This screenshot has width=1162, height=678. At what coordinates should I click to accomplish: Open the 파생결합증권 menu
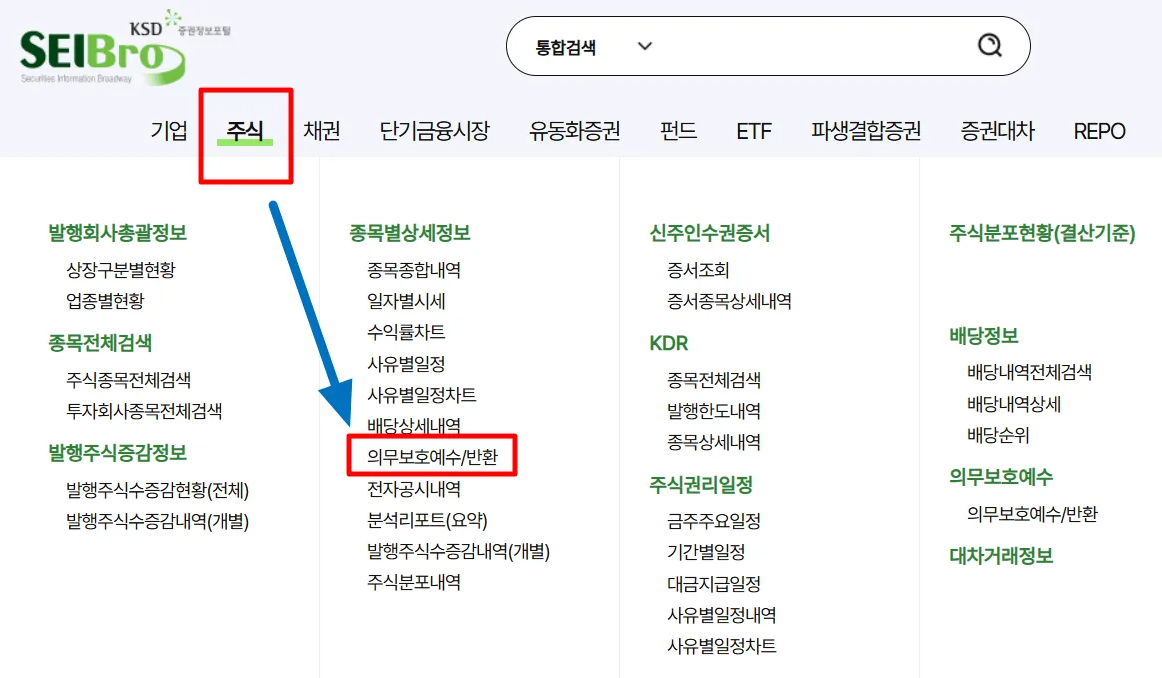865,130
